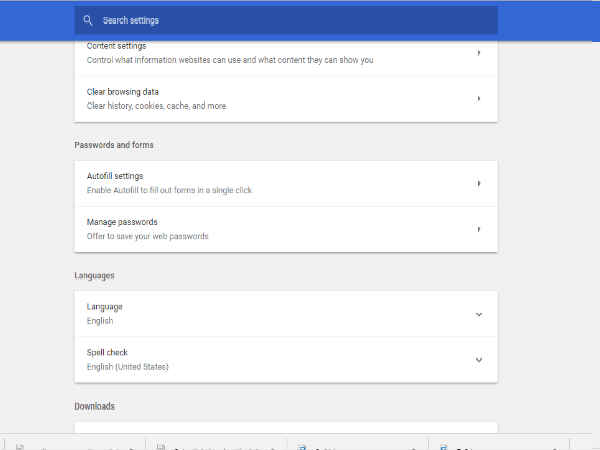Expand the Language dropdown chevron
Screen dimensions: 600x450
pos(479,315)
